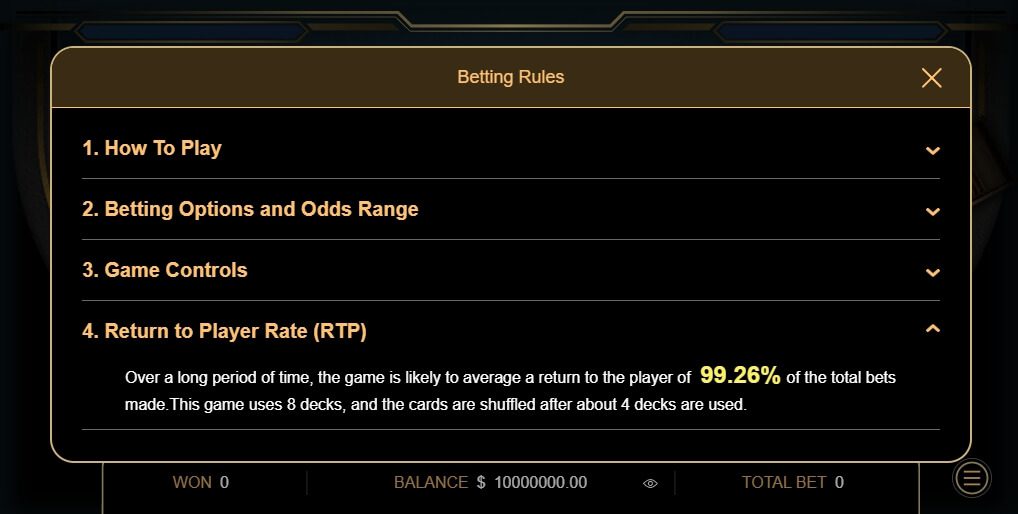The image size is (1018, 514).
Task: Click the blue bar above dialog's right side
Action: [830, 31]
